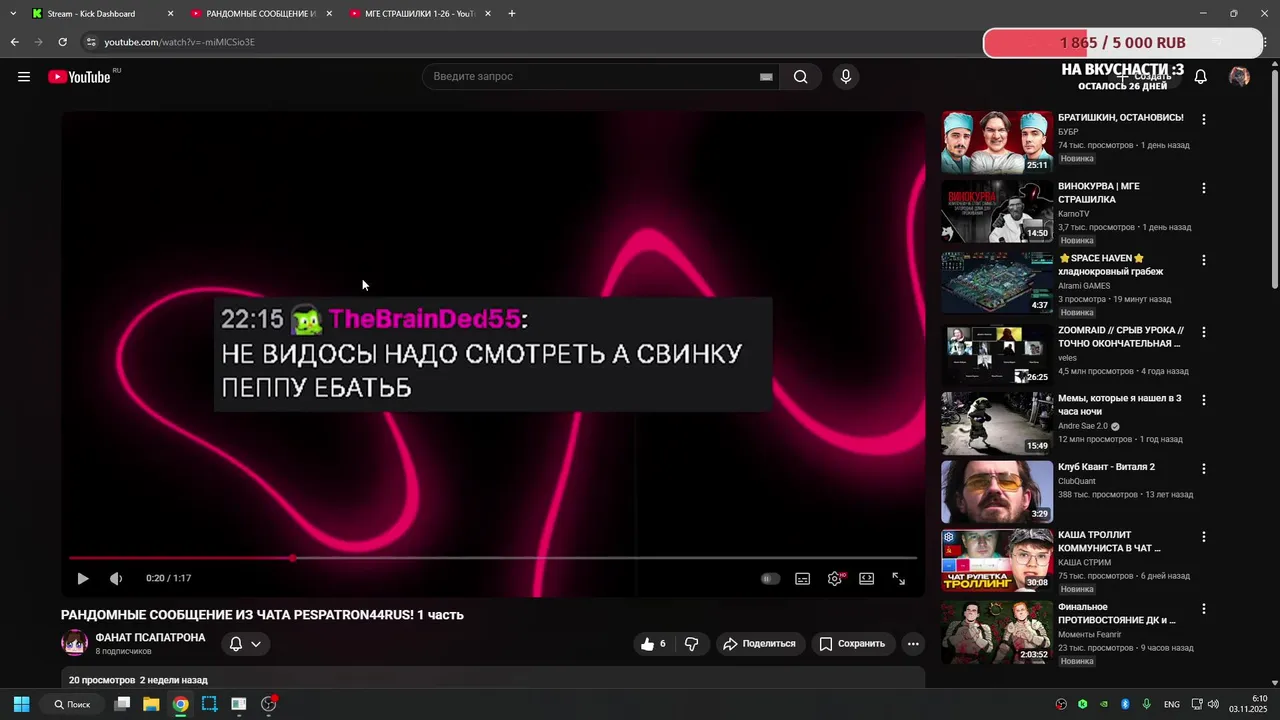The height and width of the screenshot is (720, 1280).
Task: Click the KarnoTV channel name
Action: (1074, 214)
